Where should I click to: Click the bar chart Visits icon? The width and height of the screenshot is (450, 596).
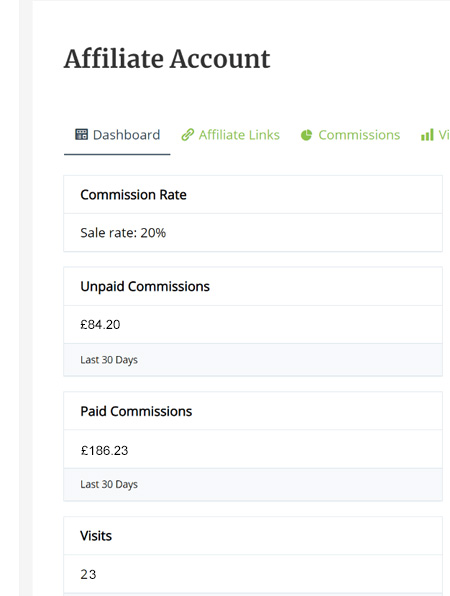pyautogui.click(x=427, y=135)
